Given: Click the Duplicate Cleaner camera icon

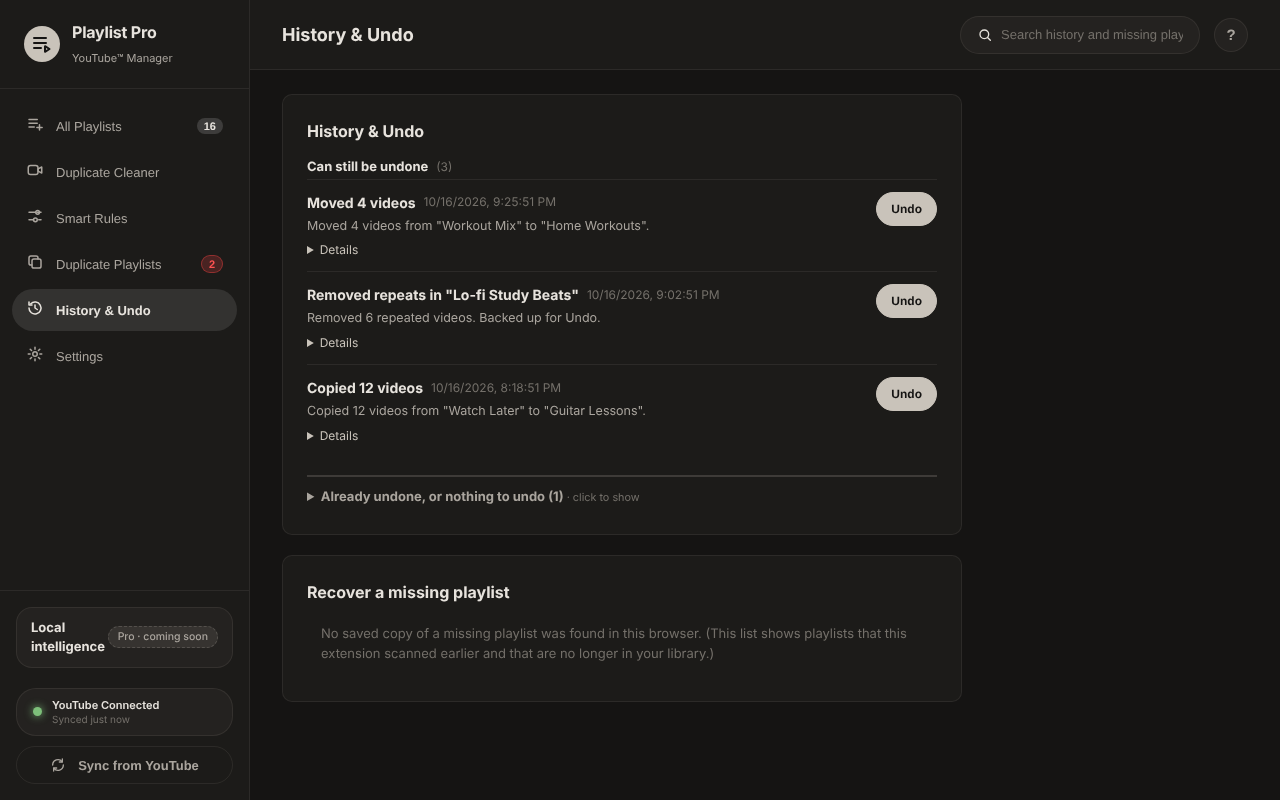Looking at the screenshot, I should (x=35, y=170).
